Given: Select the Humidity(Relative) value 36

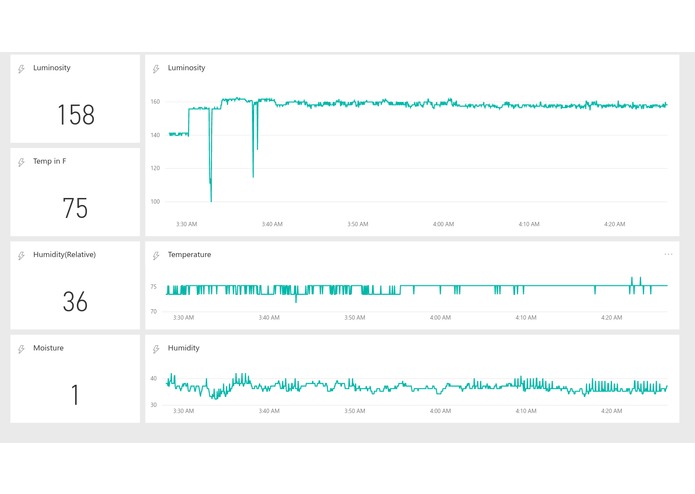Looking at the screenshot, I should coord(75,302).
